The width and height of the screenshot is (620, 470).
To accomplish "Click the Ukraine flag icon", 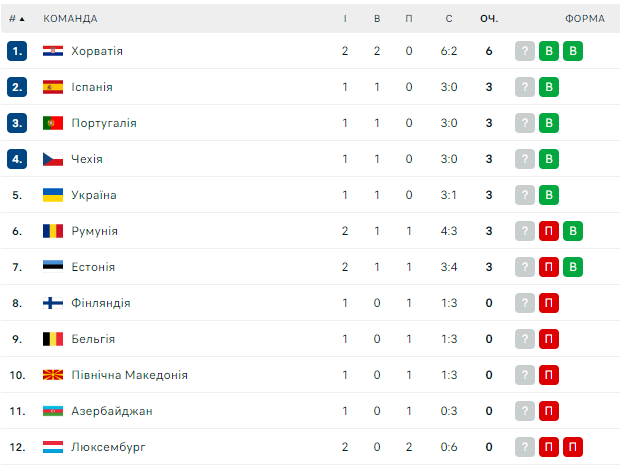I will pyautogui.click(x=53, y=195).
